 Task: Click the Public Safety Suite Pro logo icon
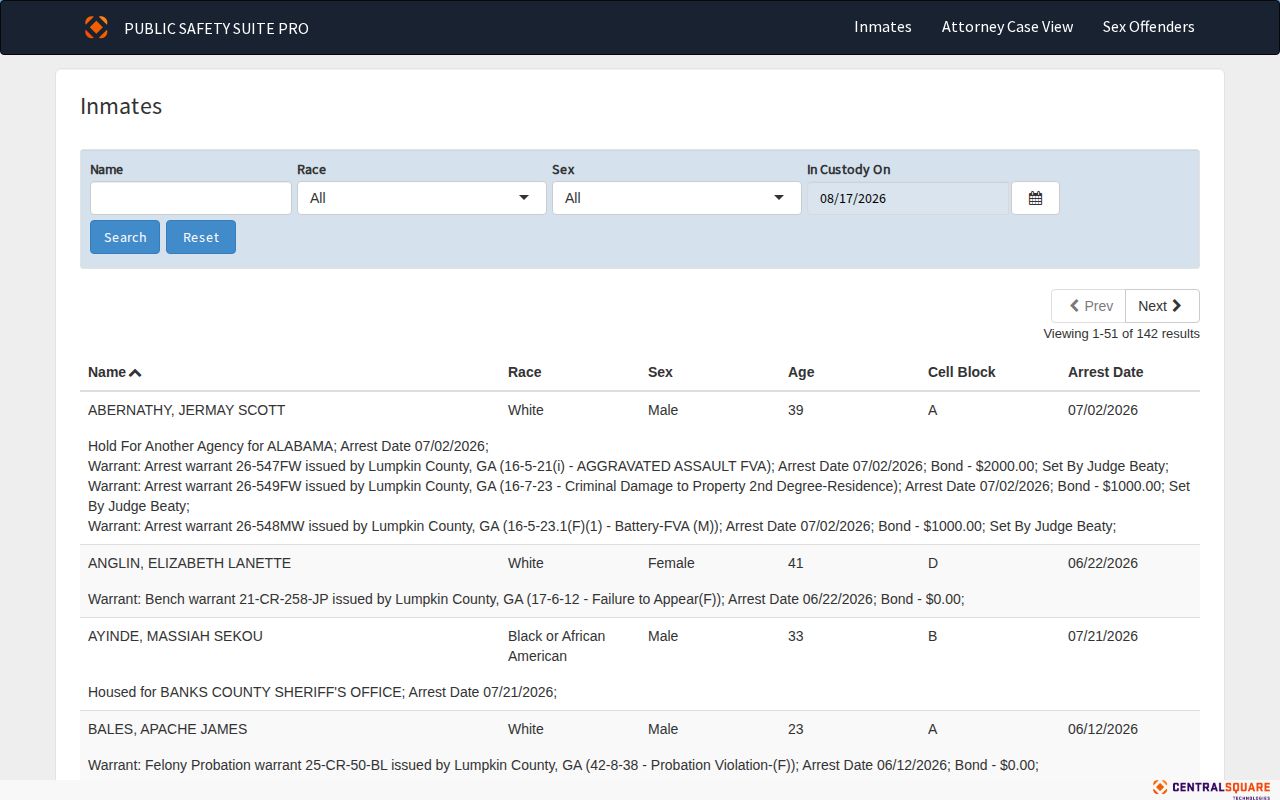tap(96, 27)
